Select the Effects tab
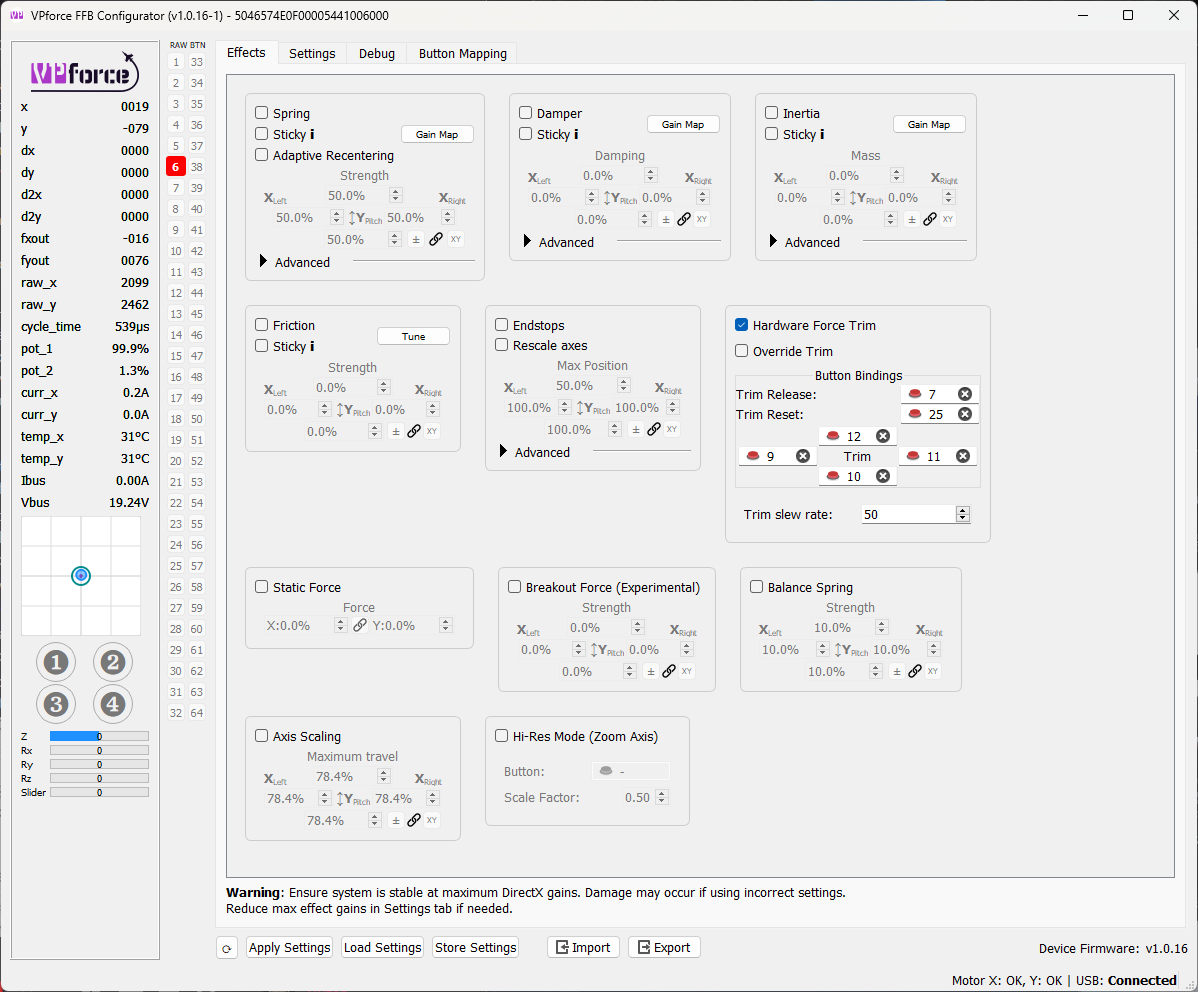Viewport: 1198px width, 992px height. pos(246,53)
